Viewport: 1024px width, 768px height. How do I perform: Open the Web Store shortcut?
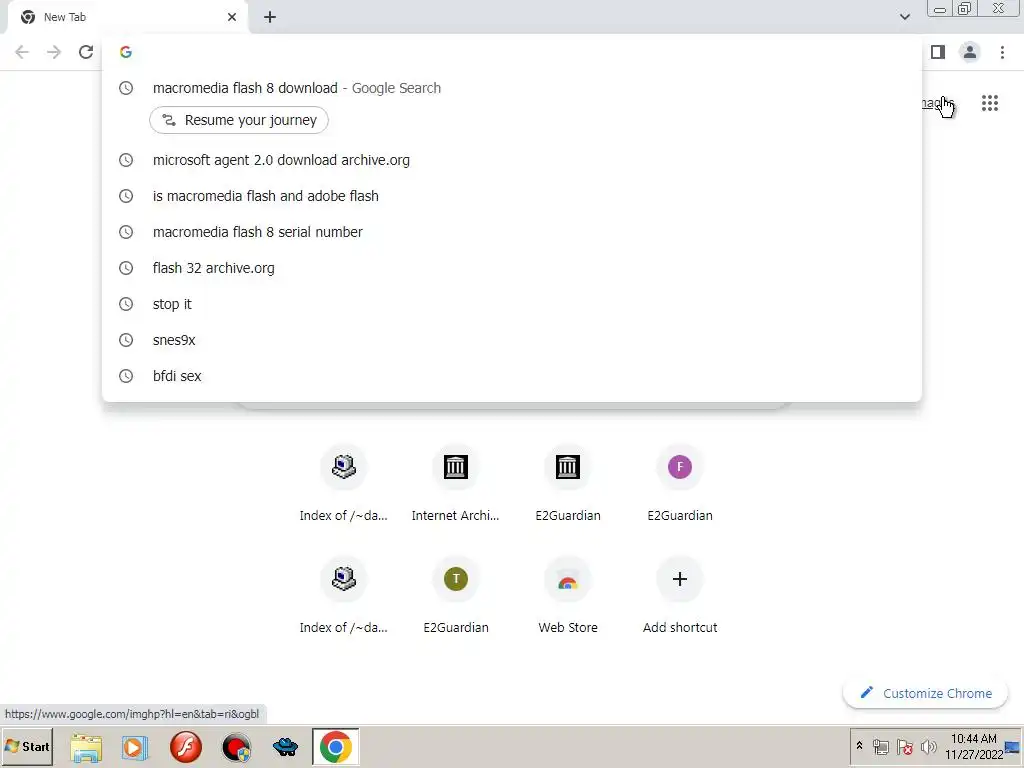click(568, 596)
